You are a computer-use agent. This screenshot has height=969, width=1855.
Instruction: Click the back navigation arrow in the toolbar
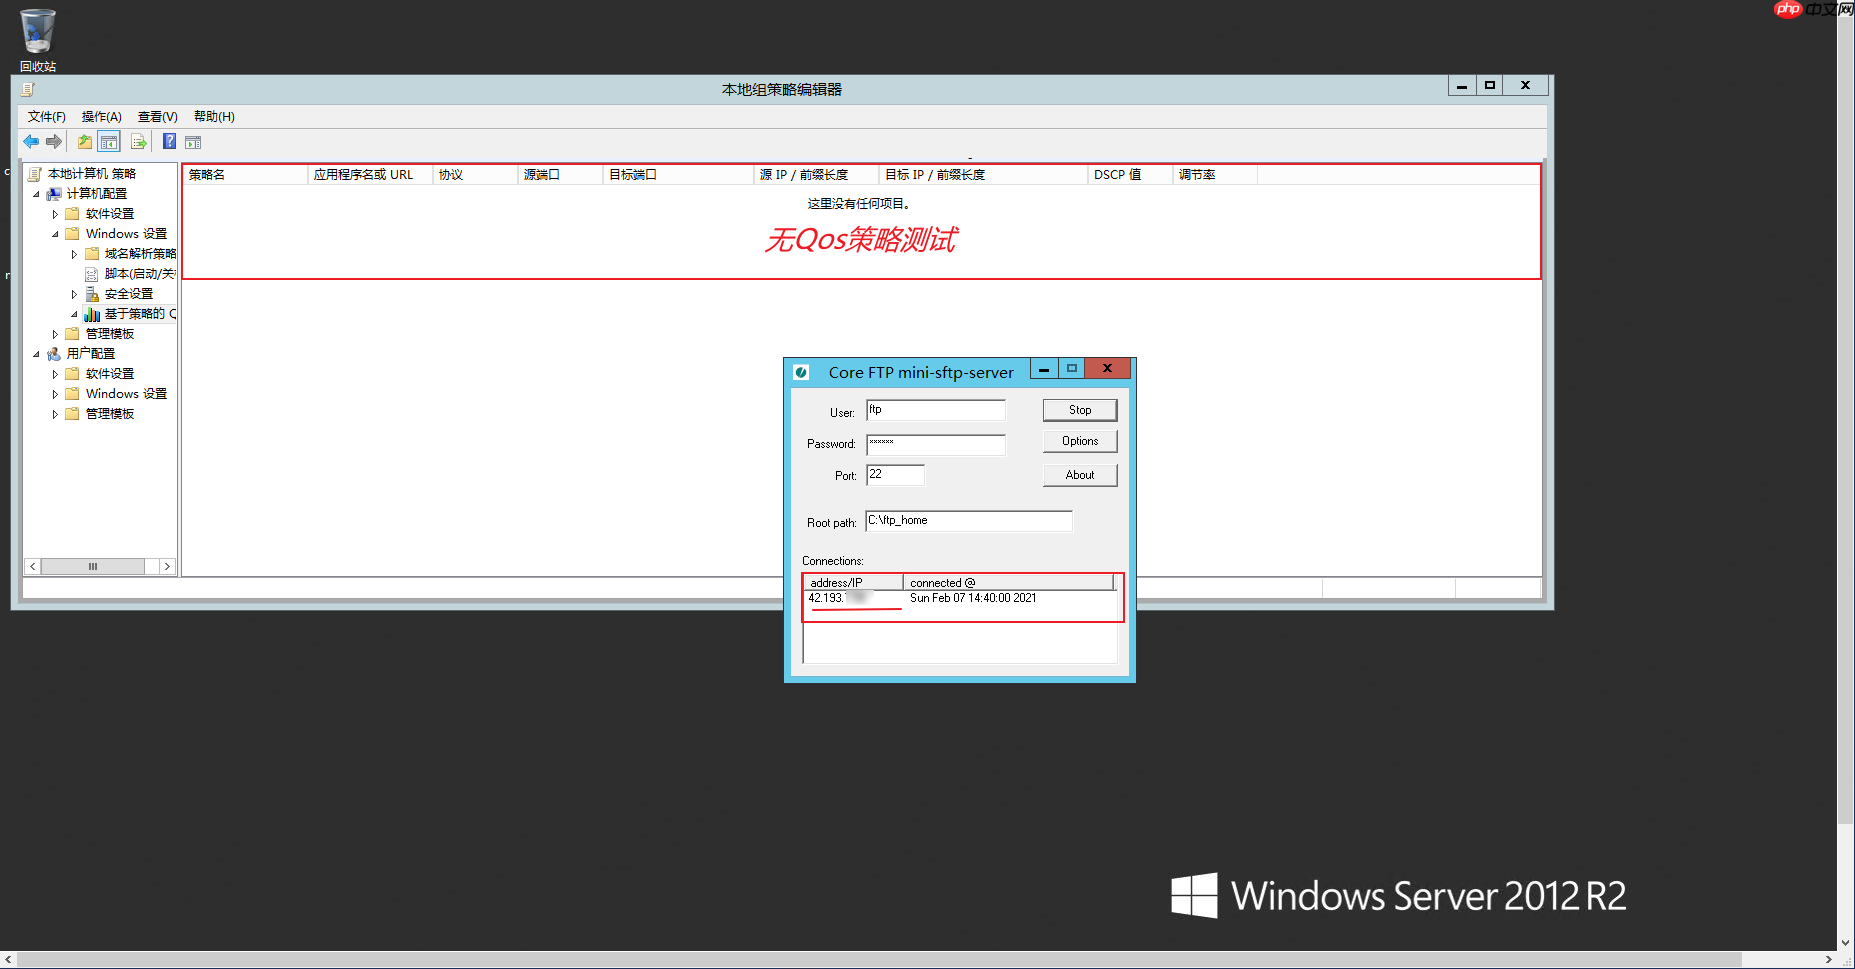point(30,141)
